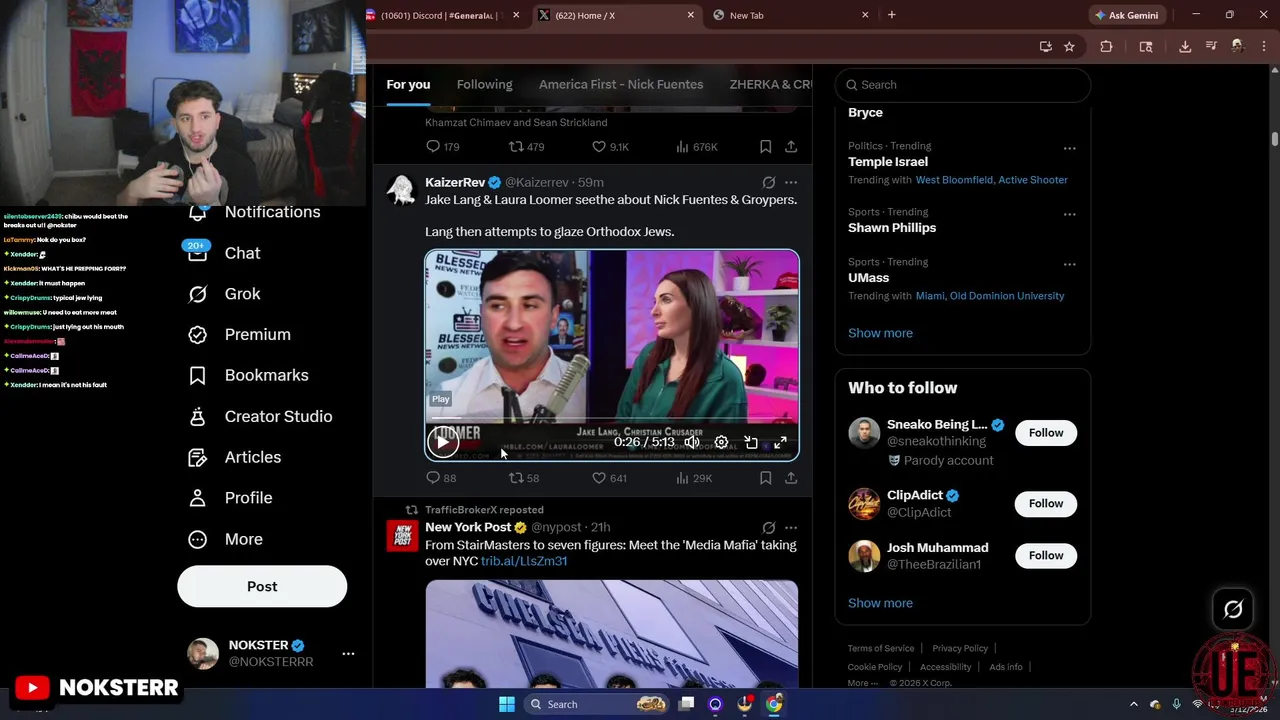Switch to the For you tab
Image resolution: width=1280 pixels, height=720 pixels.
coord(408,84)
